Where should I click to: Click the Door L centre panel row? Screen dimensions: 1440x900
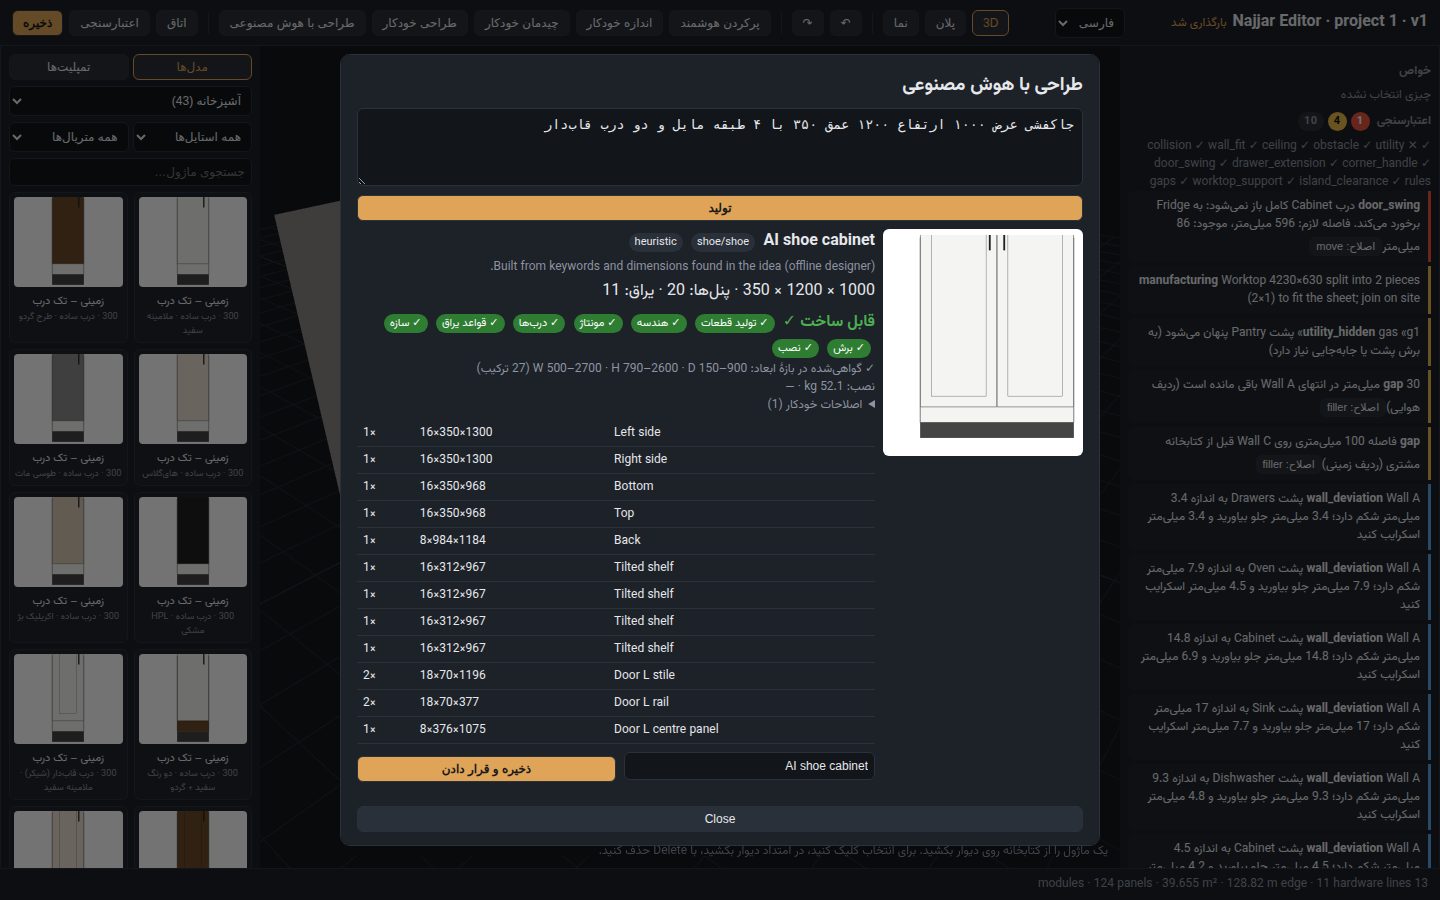coord(616,729)
